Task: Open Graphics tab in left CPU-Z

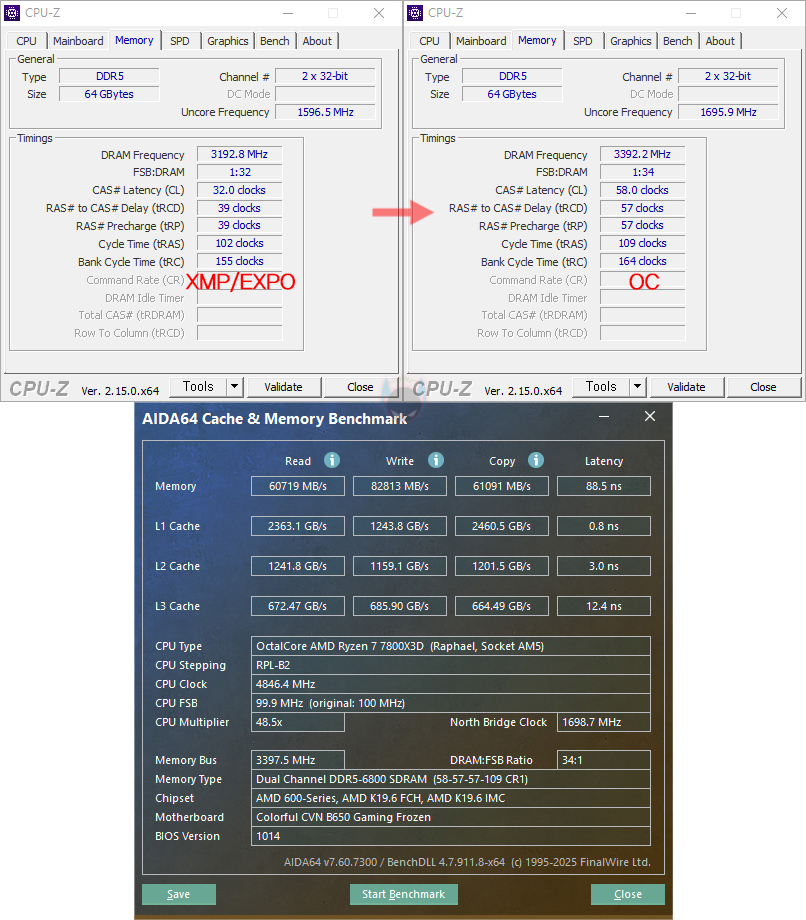Action: coord(228,41)
